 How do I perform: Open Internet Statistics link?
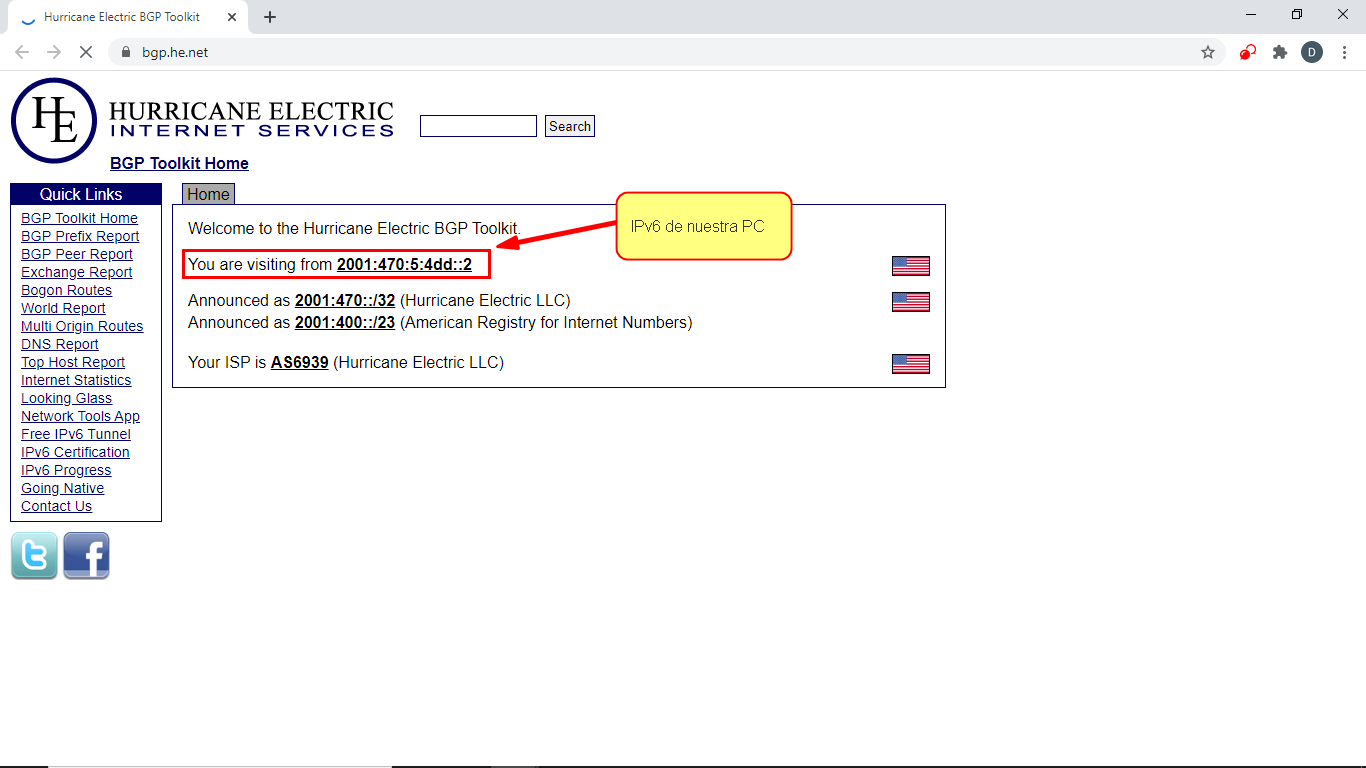coord(76,380)
